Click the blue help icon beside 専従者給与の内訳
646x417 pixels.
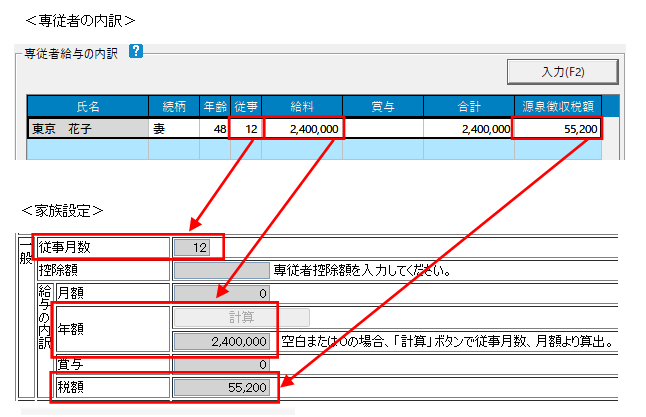pyautogui.click(x=137, y=53)
